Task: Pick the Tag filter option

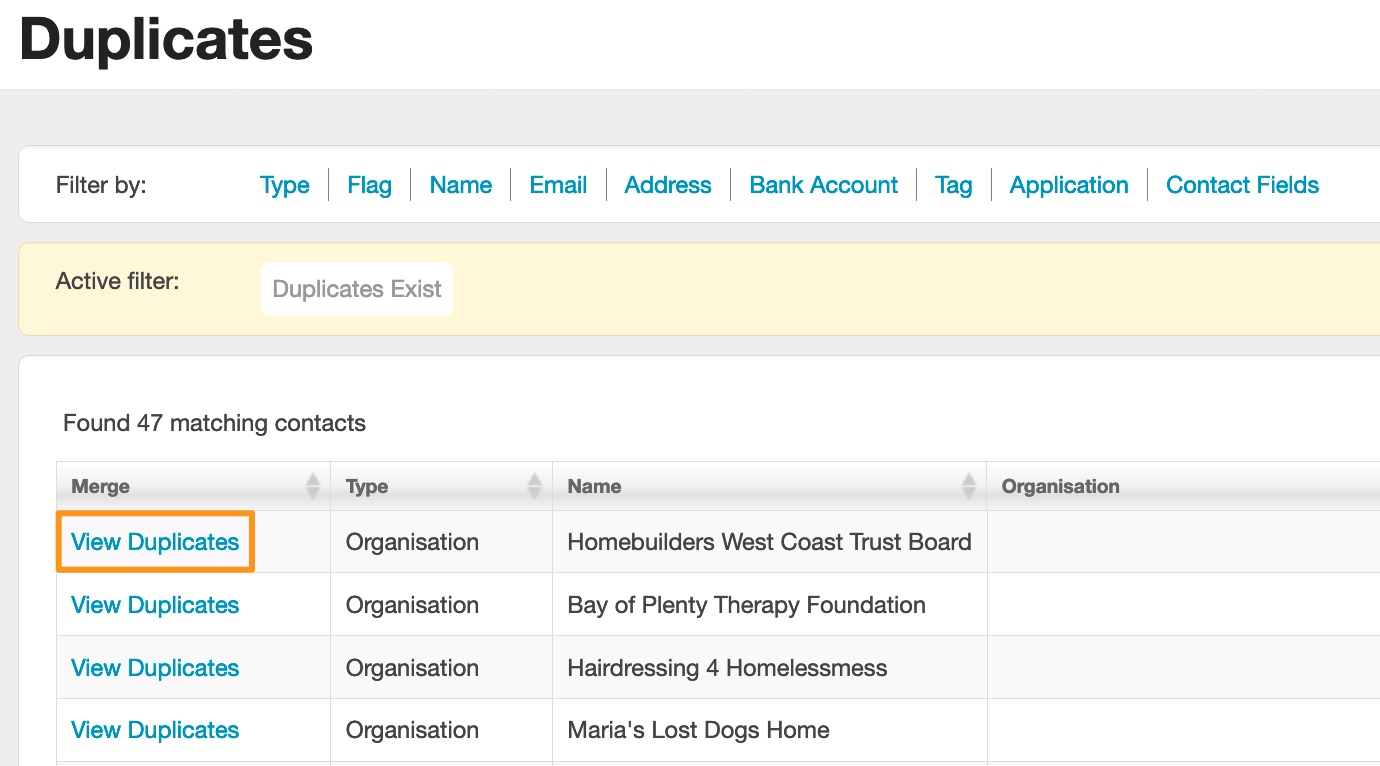Action: click(953, 185)
